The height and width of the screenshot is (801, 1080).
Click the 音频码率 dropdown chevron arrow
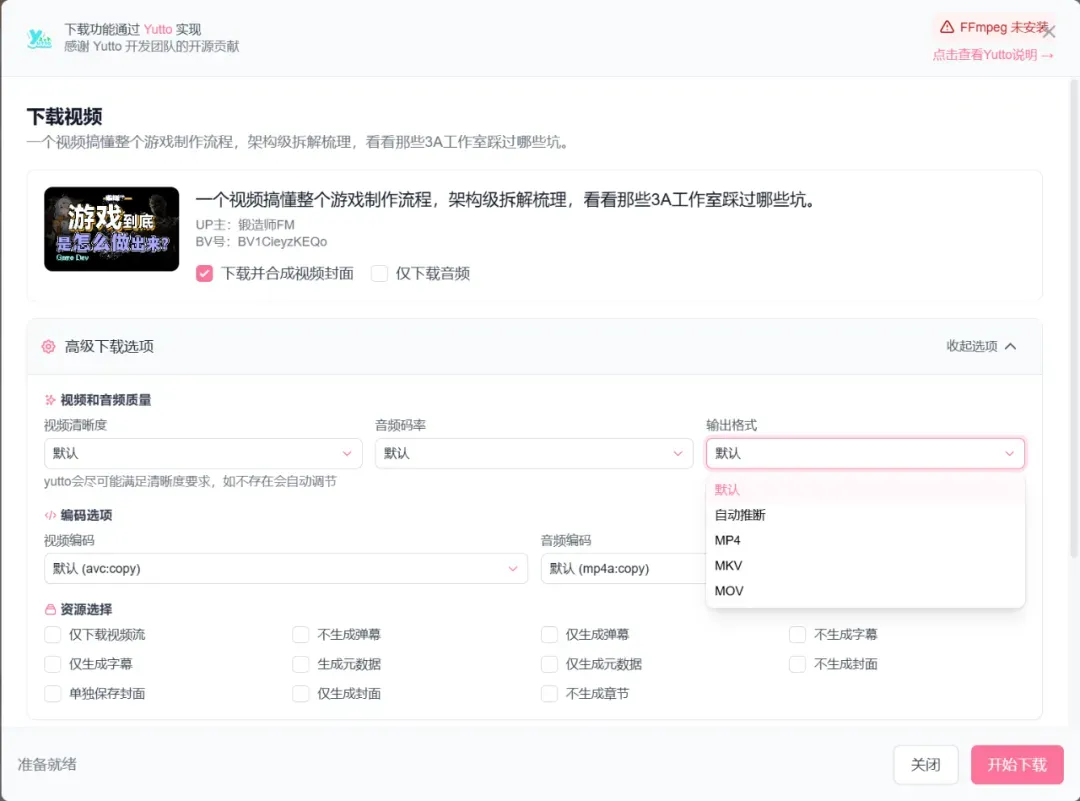click(x=678, y=453)
